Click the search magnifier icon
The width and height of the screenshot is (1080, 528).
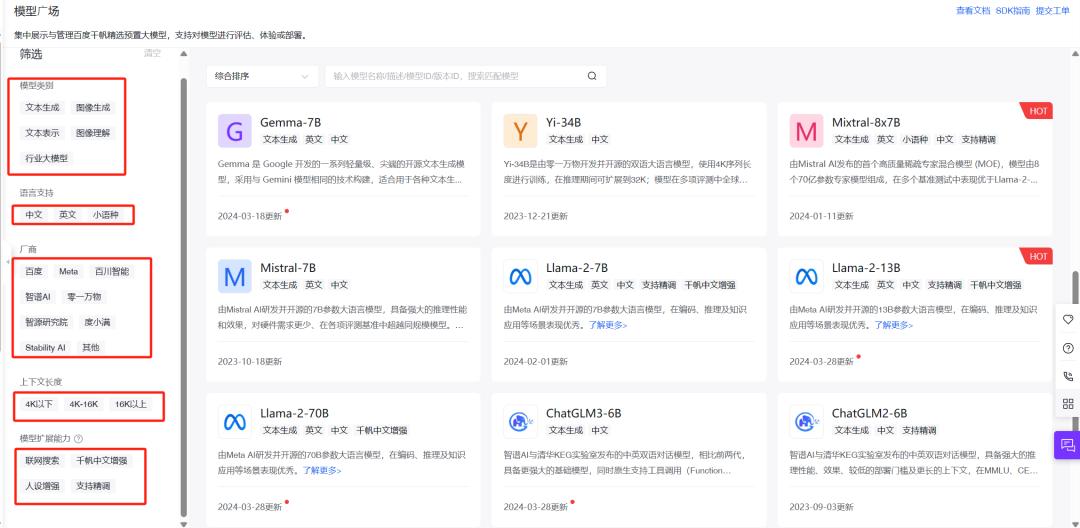click(x=592, y=76)
